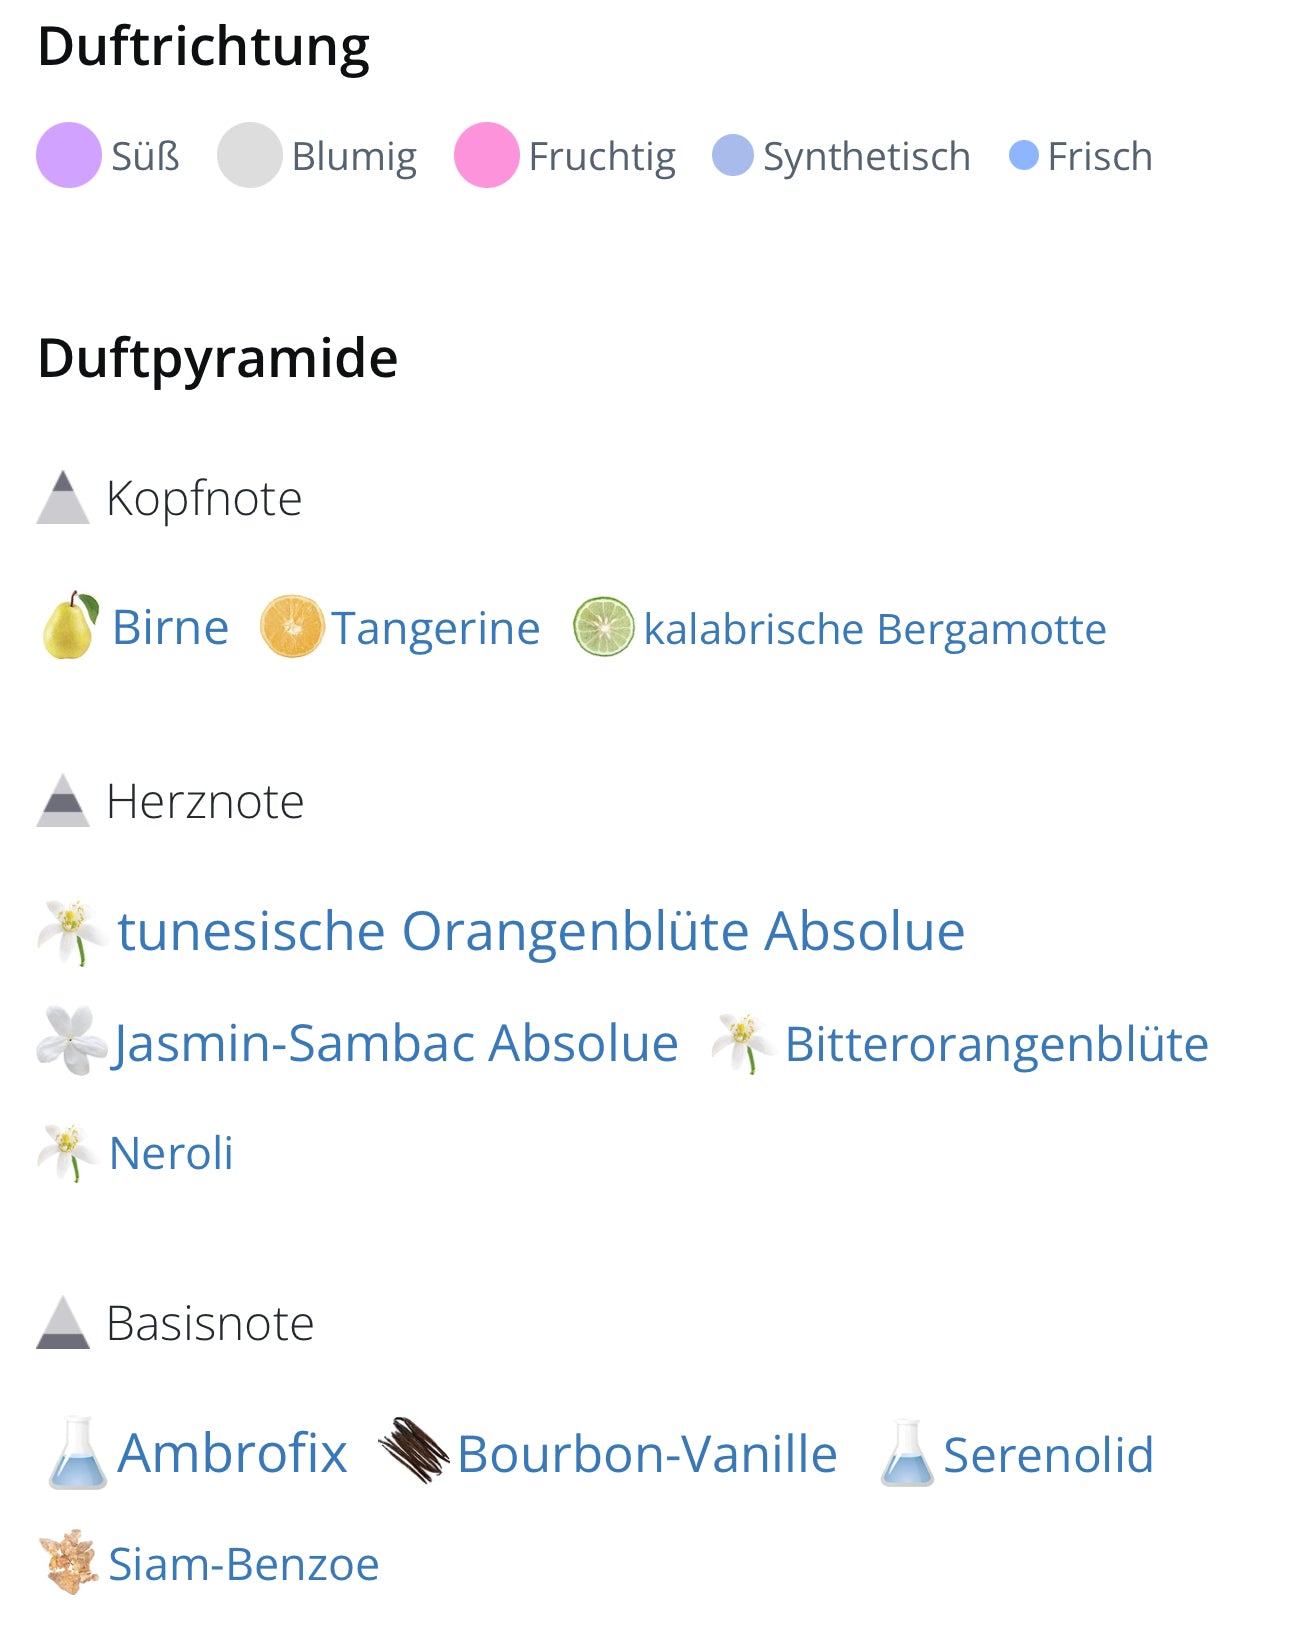
Task: Click the flask icon next to Ambrofix
Action: point(77,1452)
